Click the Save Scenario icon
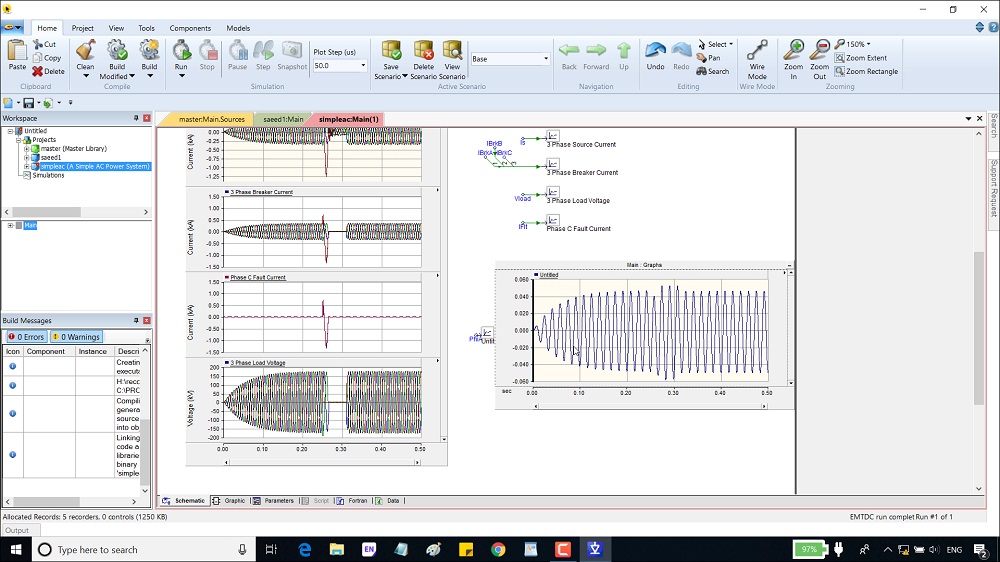This screenshot has width=1000, height=562. [x=391, y=50]
